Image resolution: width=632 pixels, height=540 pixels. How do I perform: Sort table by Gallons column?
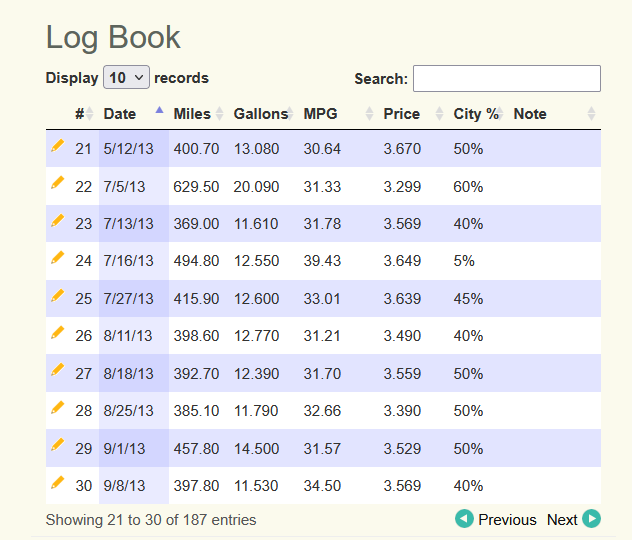pyautogui.click(x=264, y=114)
